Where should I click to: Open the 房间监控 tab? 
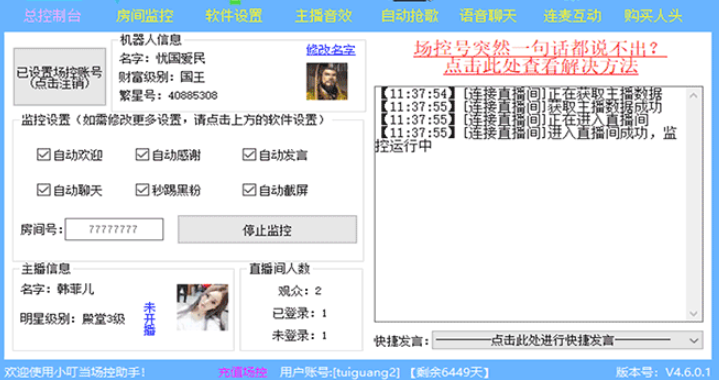click(144, 16)
